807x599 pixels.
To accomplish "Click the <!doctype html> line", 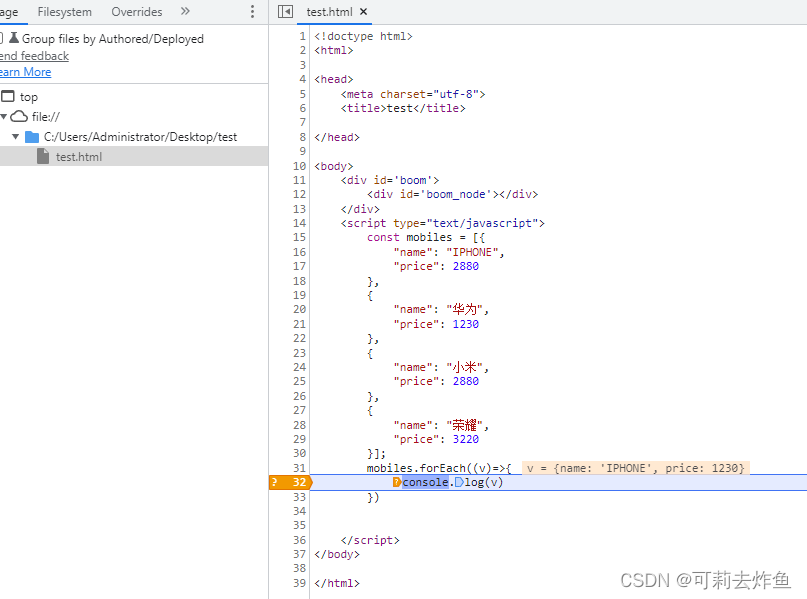I will [363, 36].
